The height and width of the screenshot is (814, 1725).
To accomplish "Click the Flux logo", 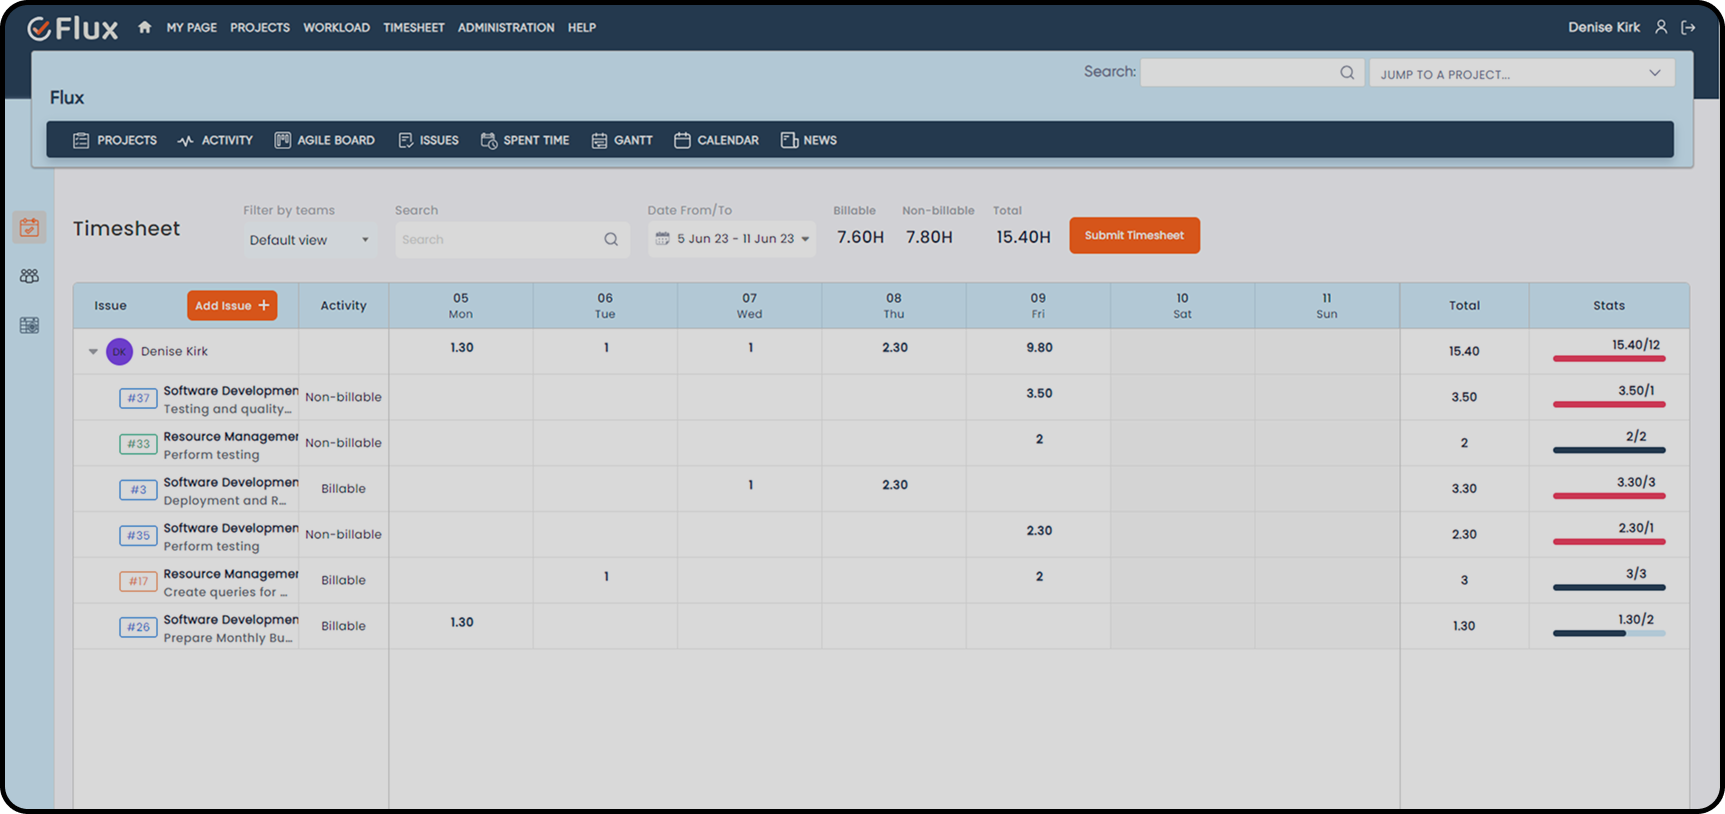I will tap(72, 28).
